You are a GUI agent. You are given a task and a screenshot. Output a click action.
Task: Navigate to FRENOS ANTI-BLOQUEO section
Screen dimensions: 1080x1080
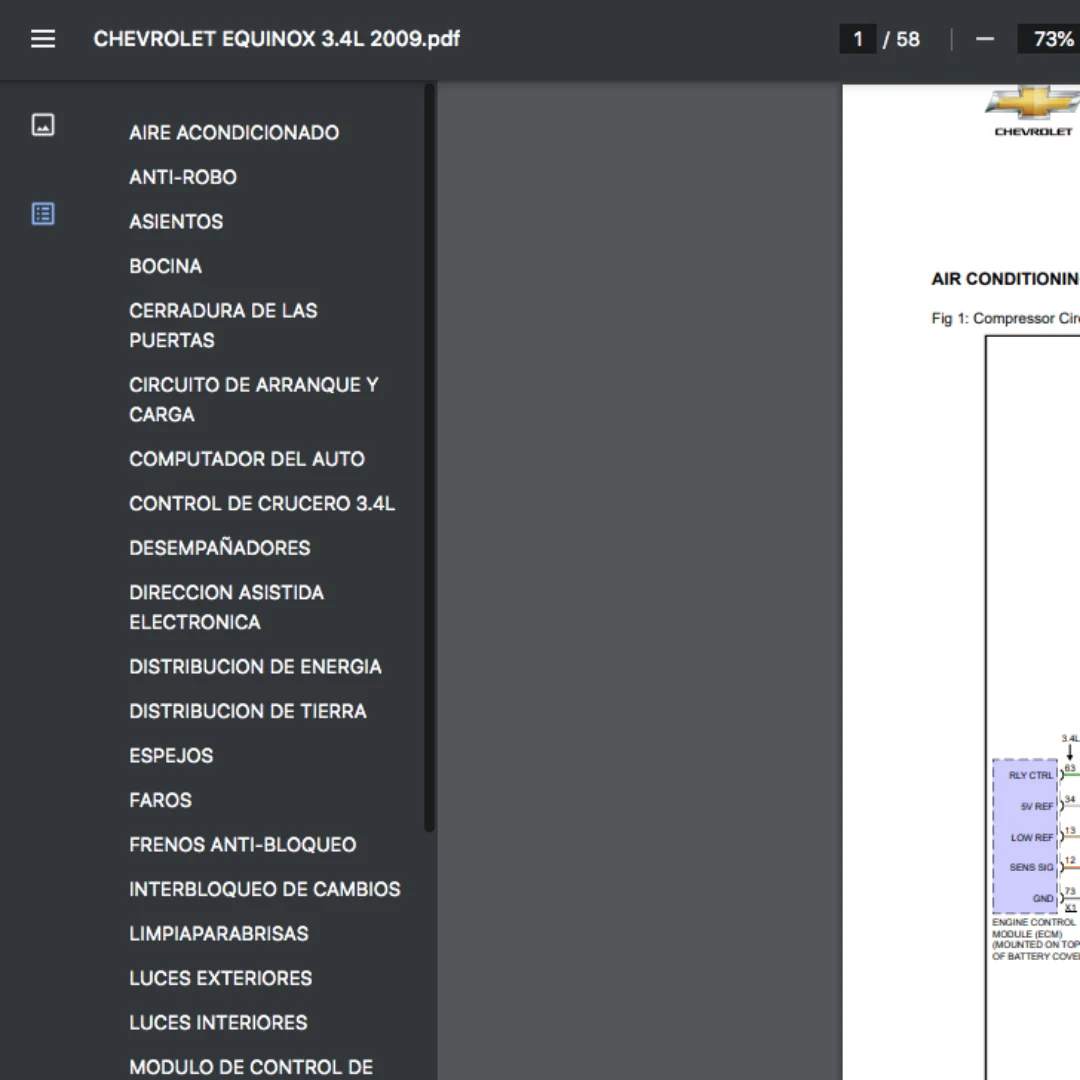[x=242, y=845]
